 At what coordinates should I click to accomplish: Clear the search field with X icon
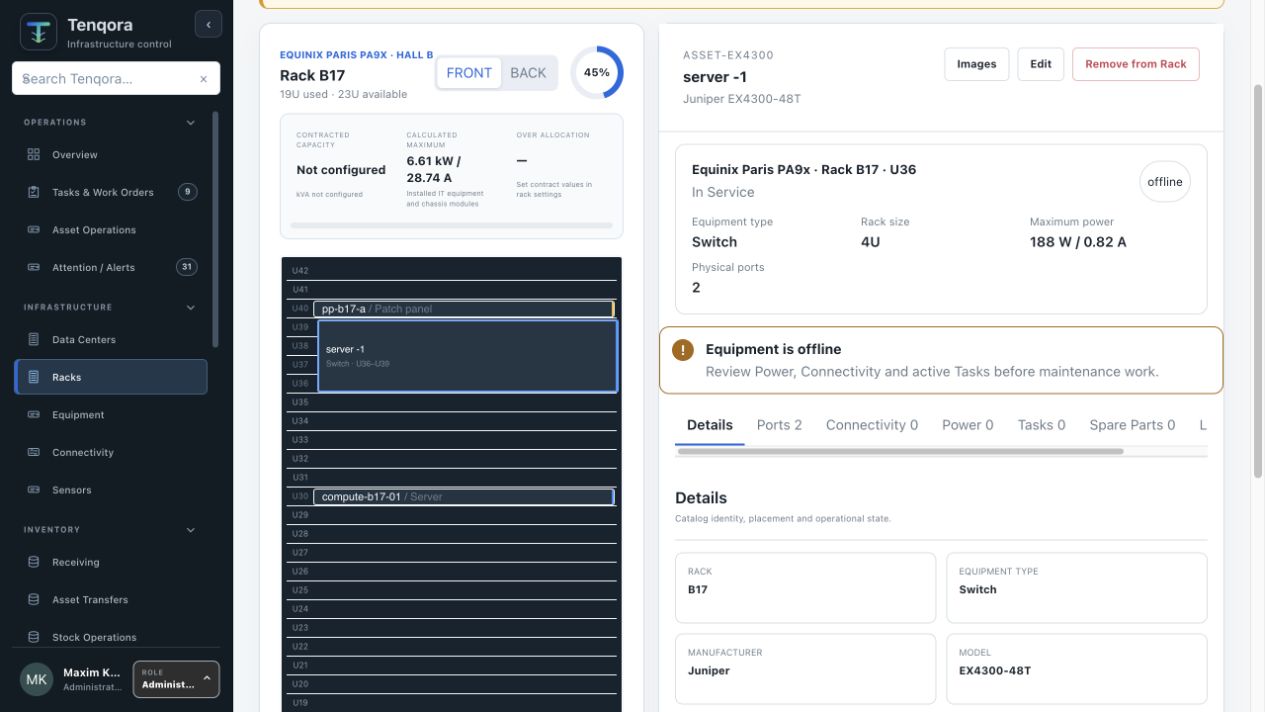203,79
